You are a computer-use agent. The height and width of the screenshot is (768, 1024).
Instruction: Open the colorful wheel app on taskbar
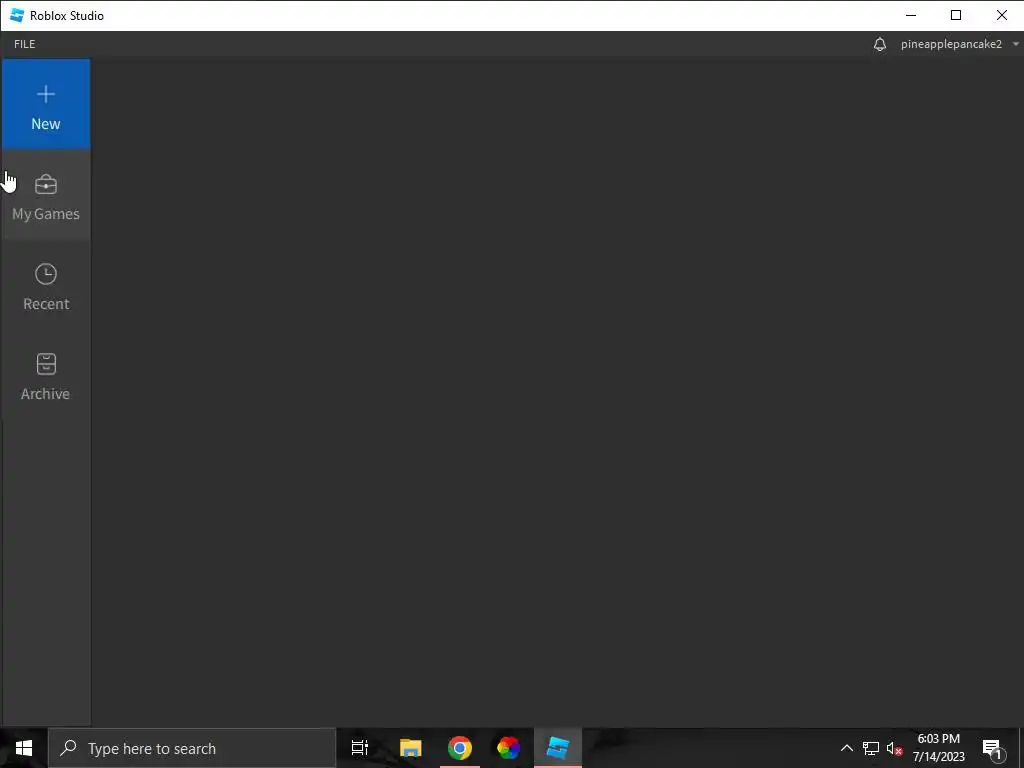tap(508, 748)
